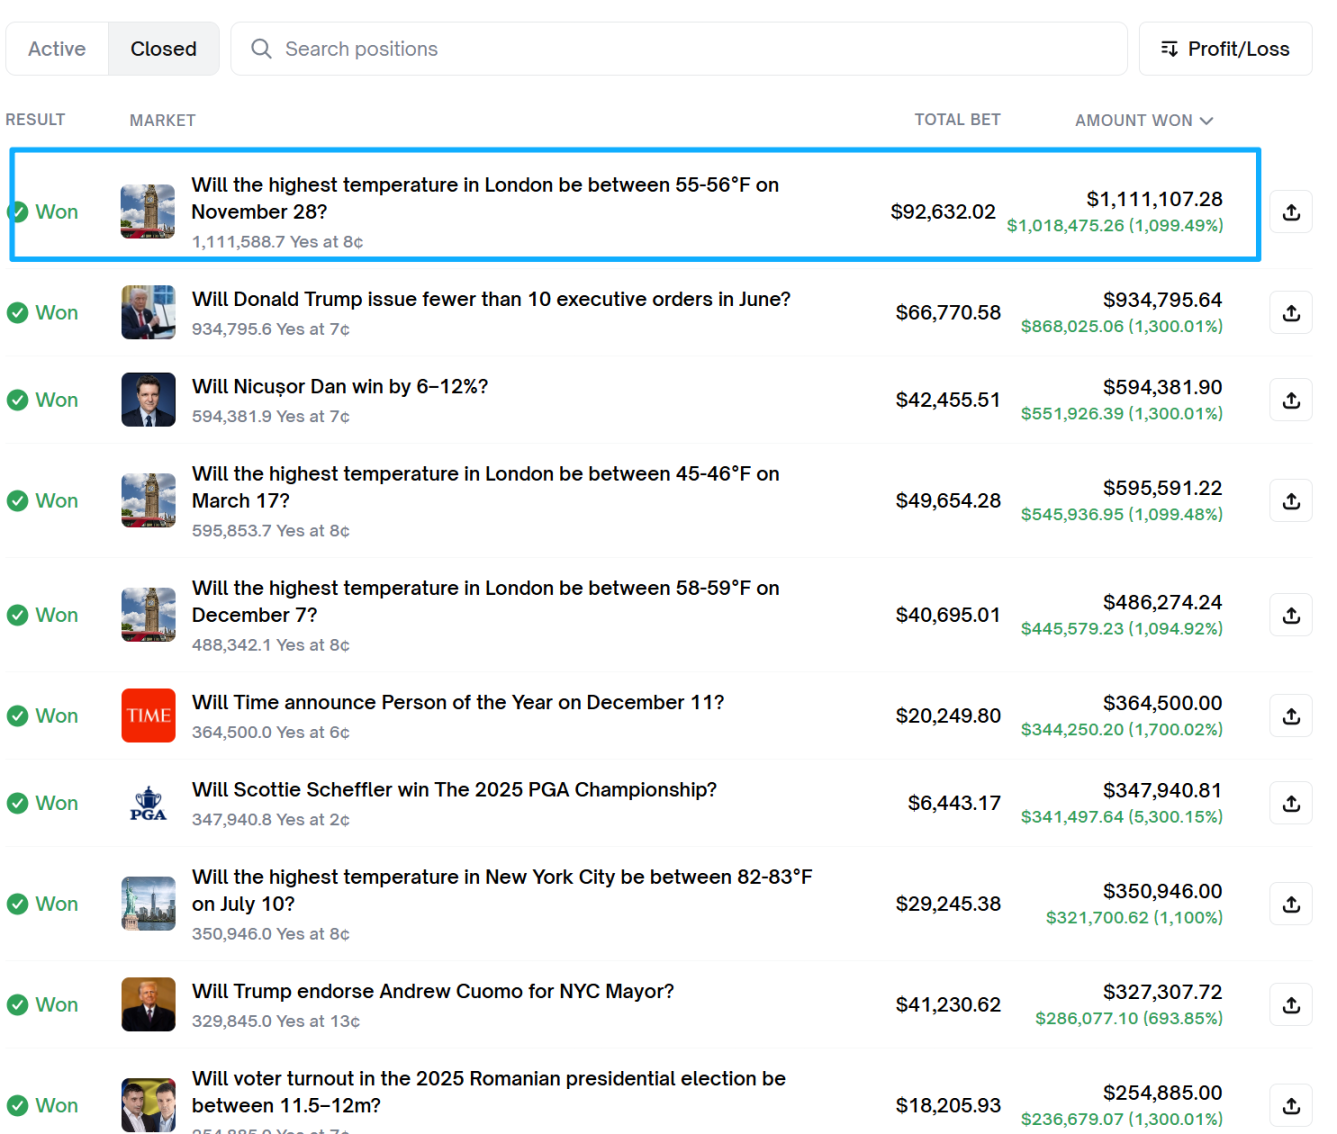Share the Trump executive orders position

[x=1291, y=313]
